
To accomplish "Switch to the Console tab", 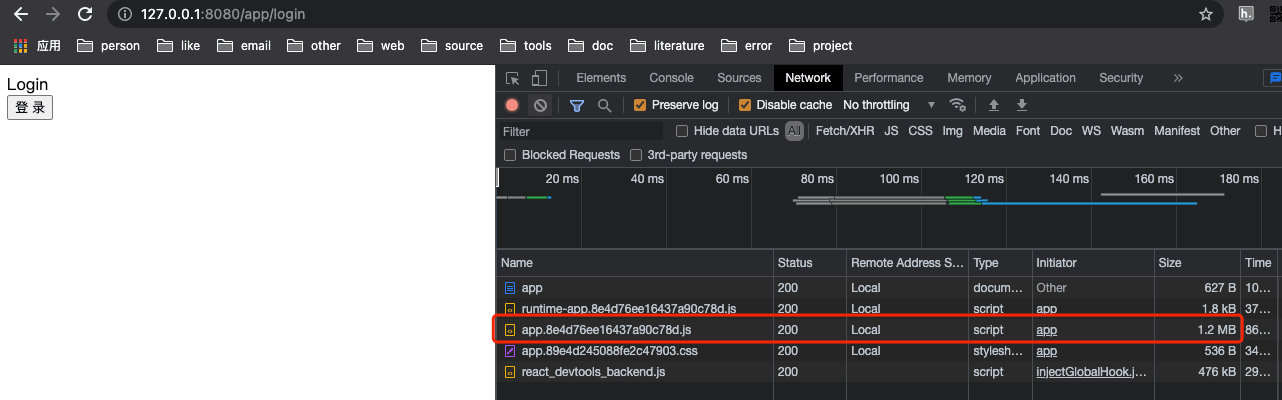I will [671, 78].
